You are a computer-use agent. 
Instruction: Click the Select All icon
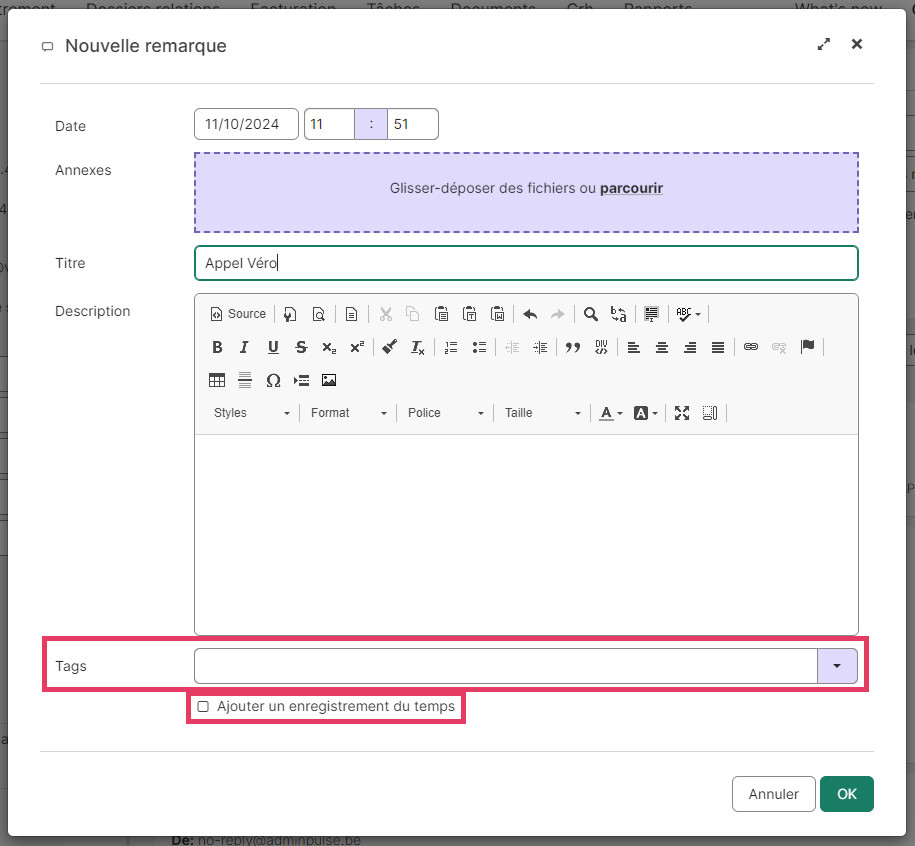coord(651,314)
